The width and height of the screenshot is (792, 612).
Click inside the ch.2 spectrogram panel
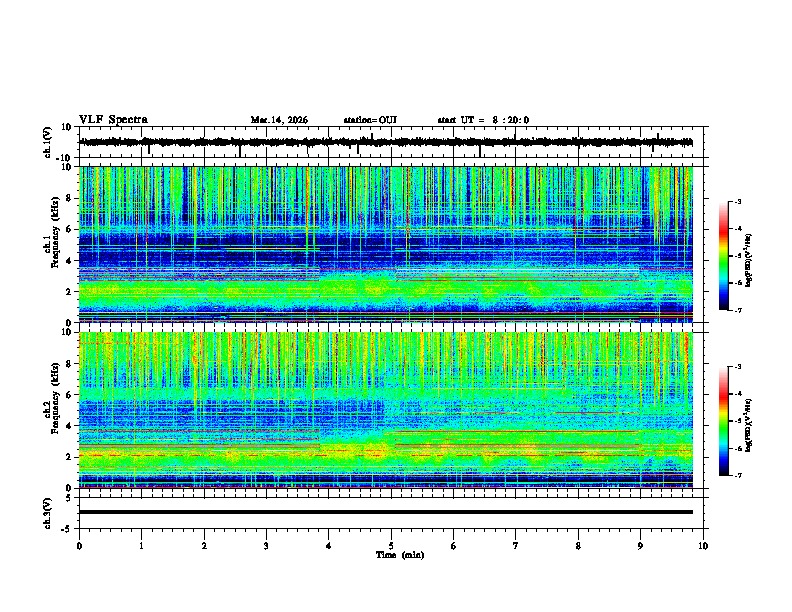386,410
